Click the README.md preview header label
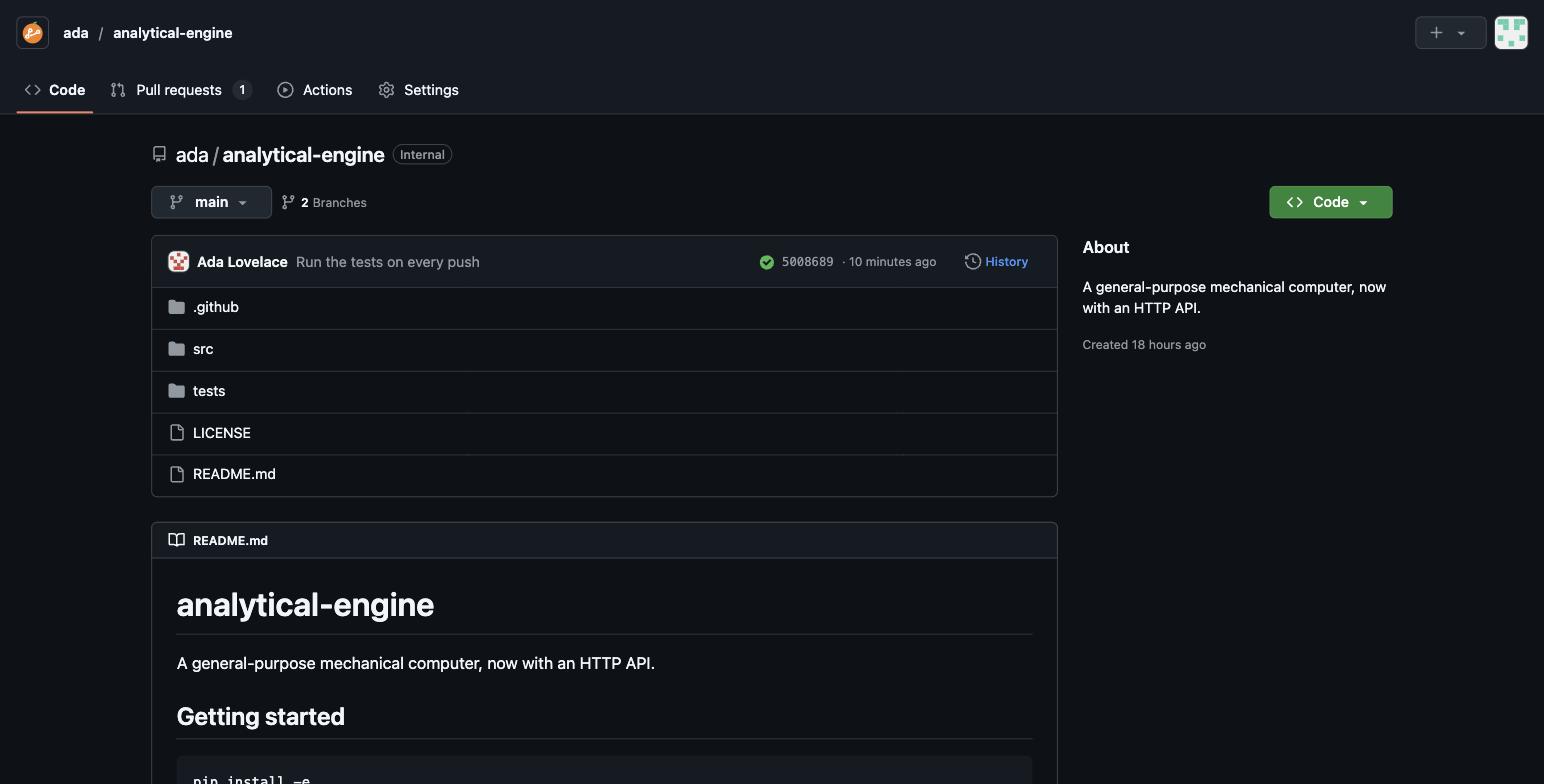Viewport: 1544px width, 784px height. (x=230, y=540)
